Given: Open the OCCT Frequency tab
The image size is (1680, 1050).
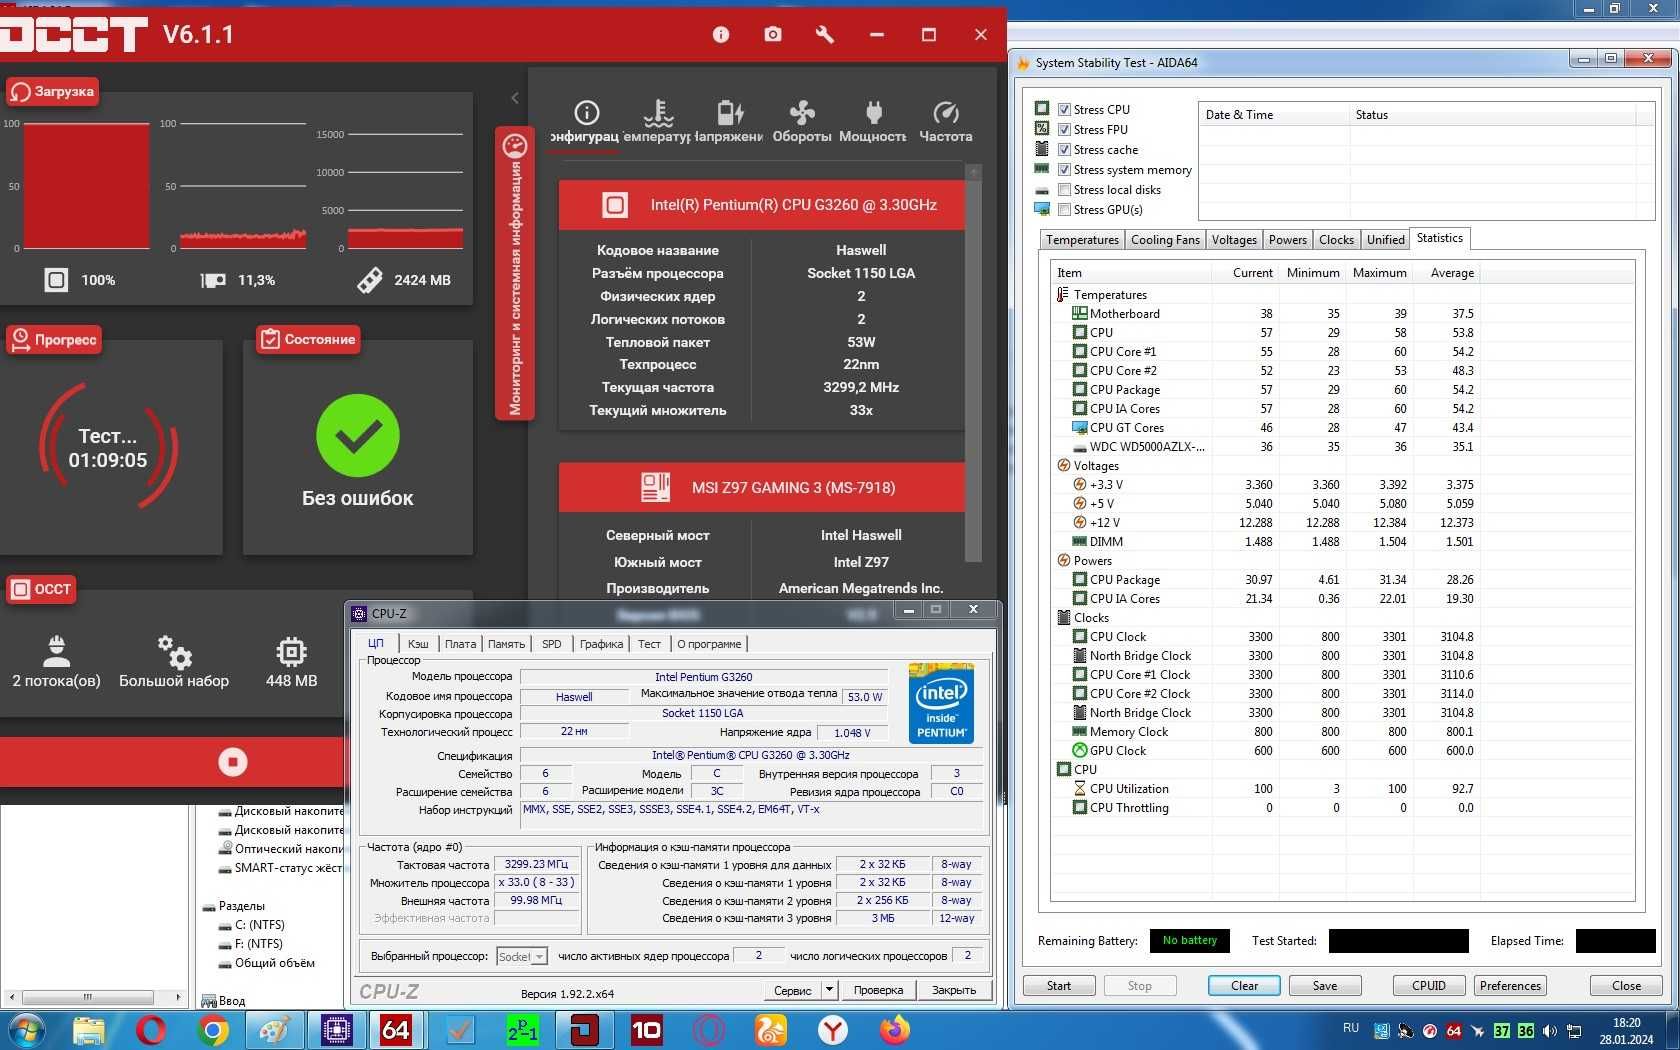Looking at the screenshot, I should (945, 121).
